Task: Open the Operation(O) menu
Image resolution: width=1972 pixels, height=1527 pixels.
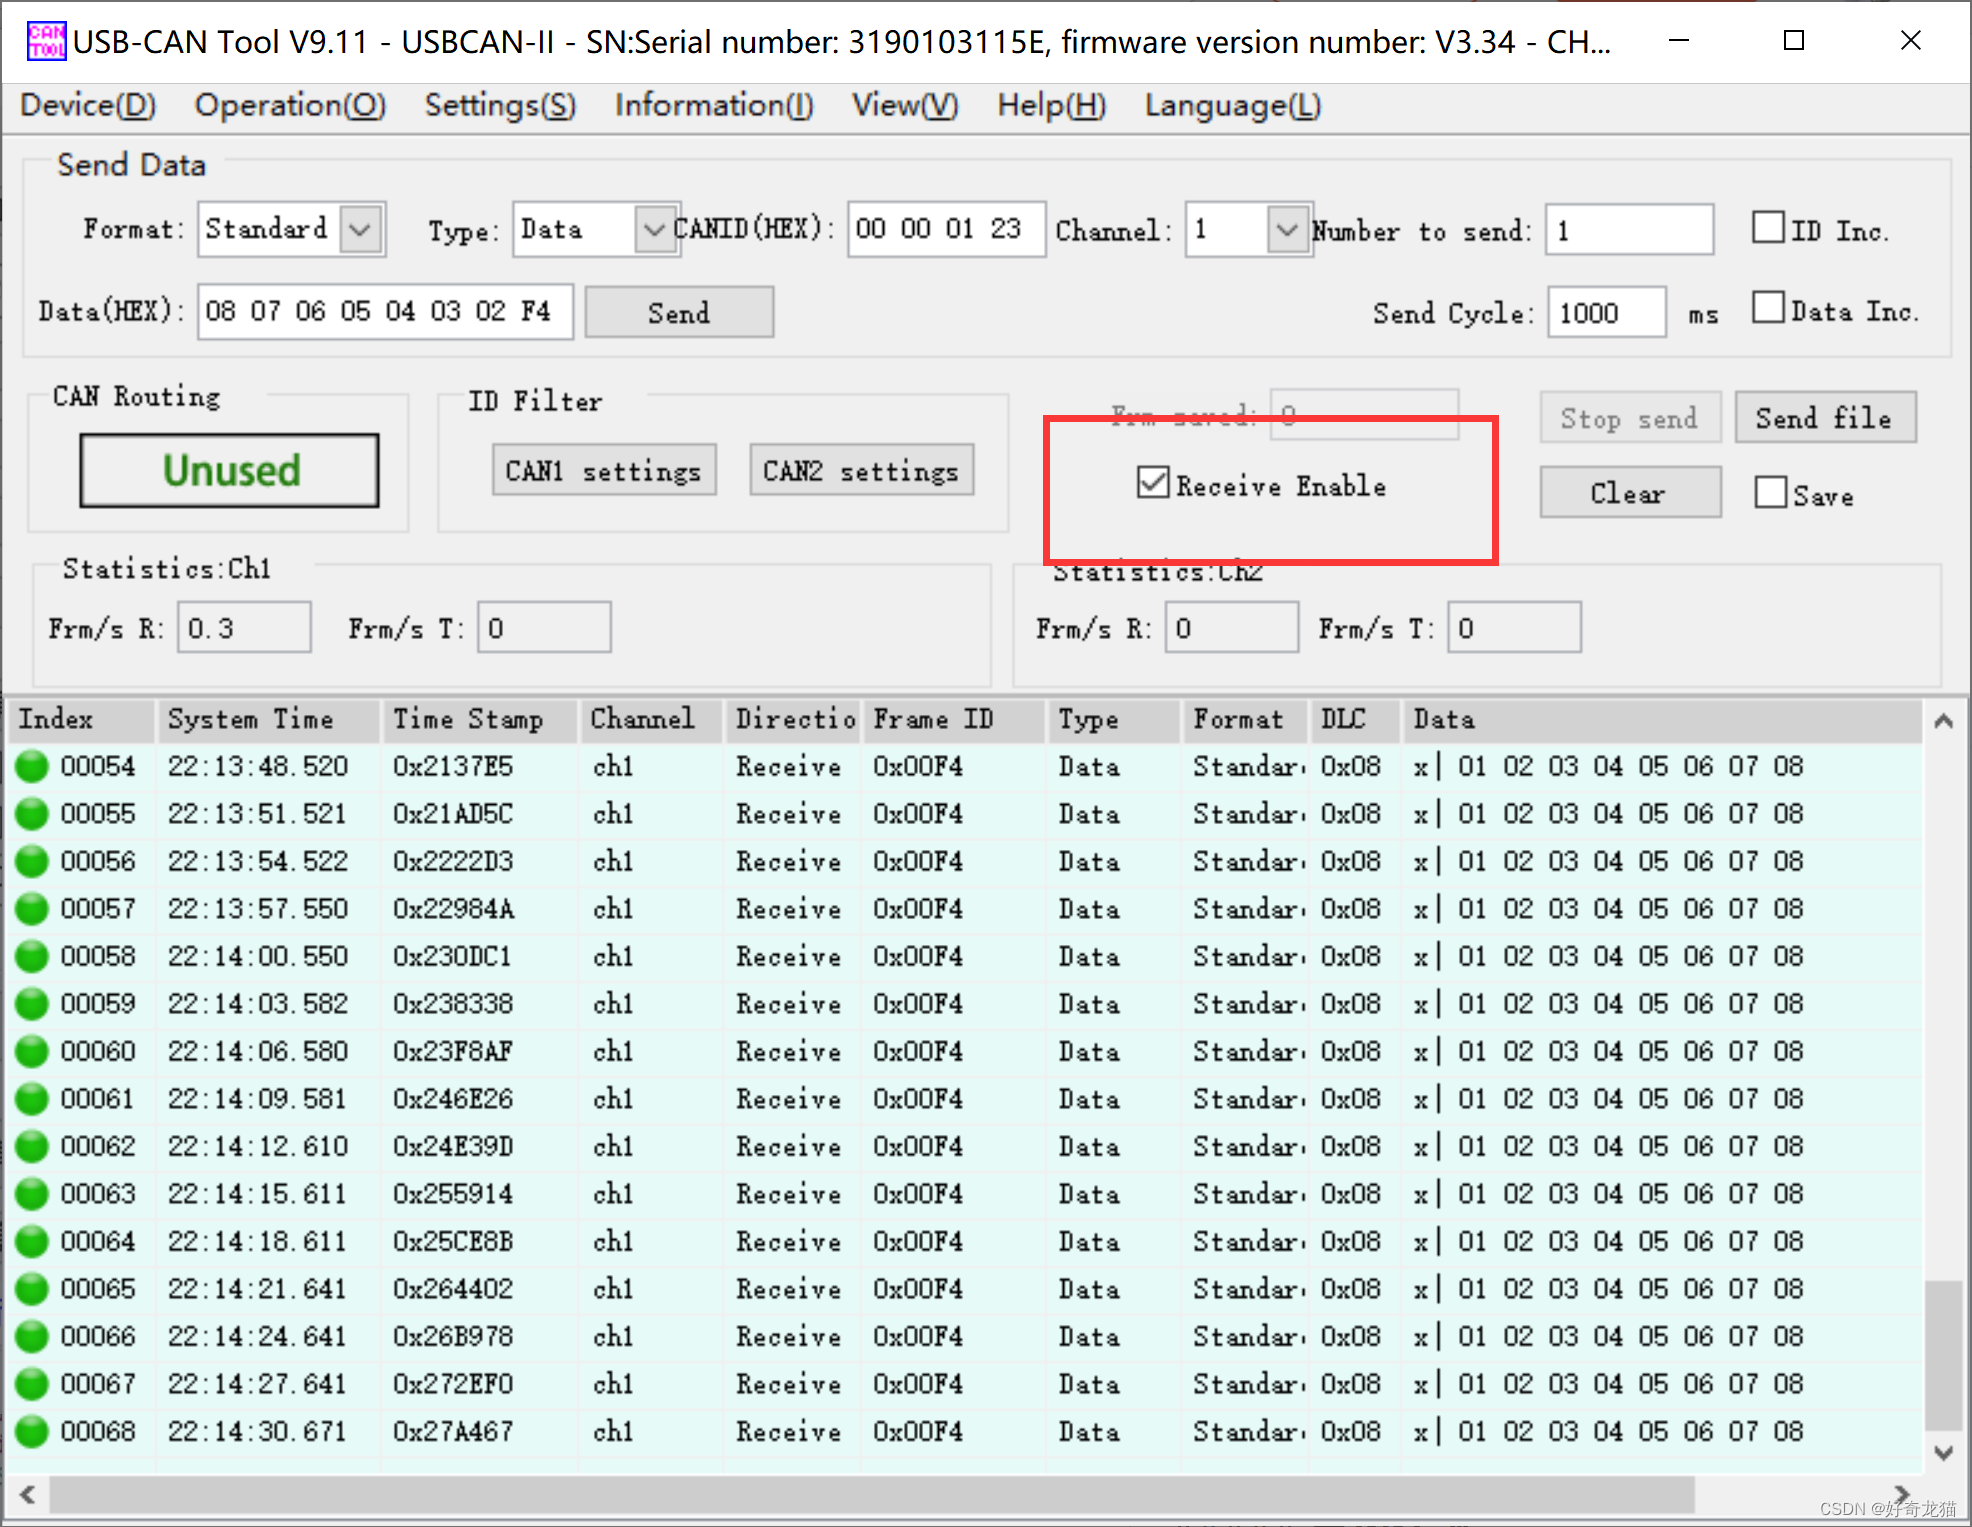Action: pos(290,105)
